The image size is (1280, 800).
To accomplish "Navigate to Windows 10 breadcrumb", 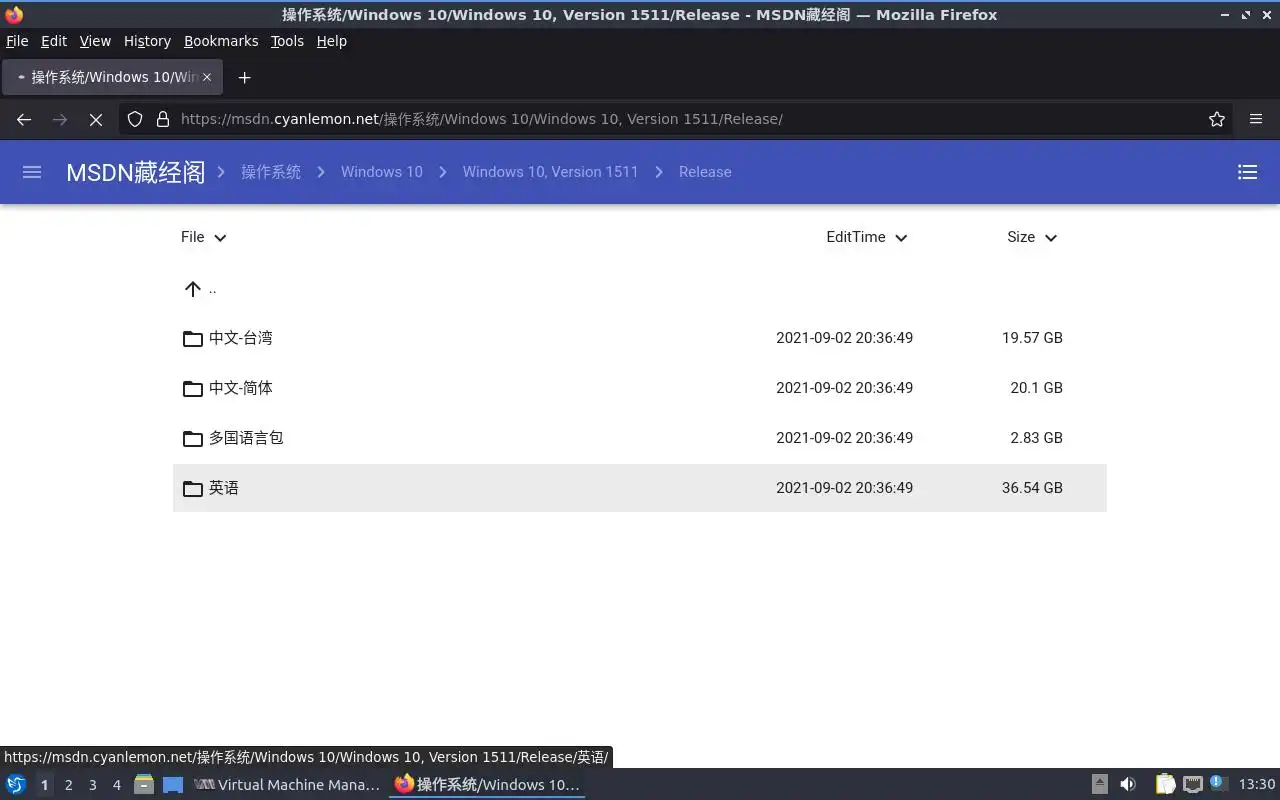I will (382, 172).
